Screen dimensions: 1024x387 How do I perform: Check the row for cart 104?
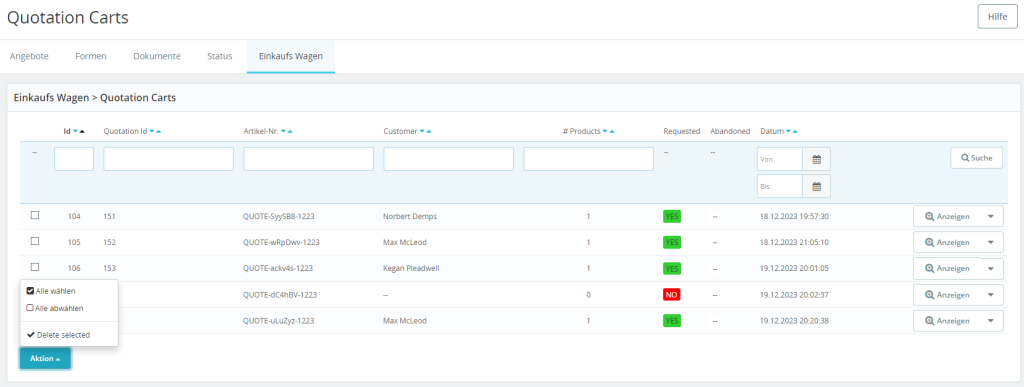(x=35, y=215)
